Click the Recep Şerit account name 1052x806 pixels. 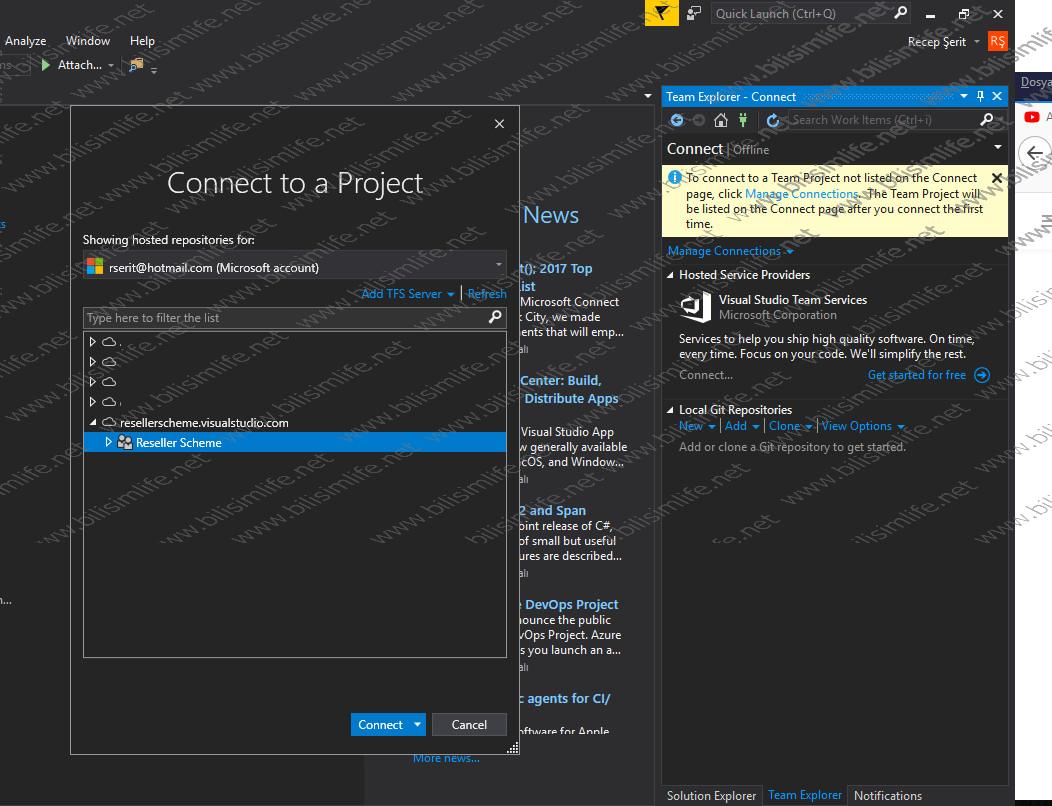(x=937, y=42)
